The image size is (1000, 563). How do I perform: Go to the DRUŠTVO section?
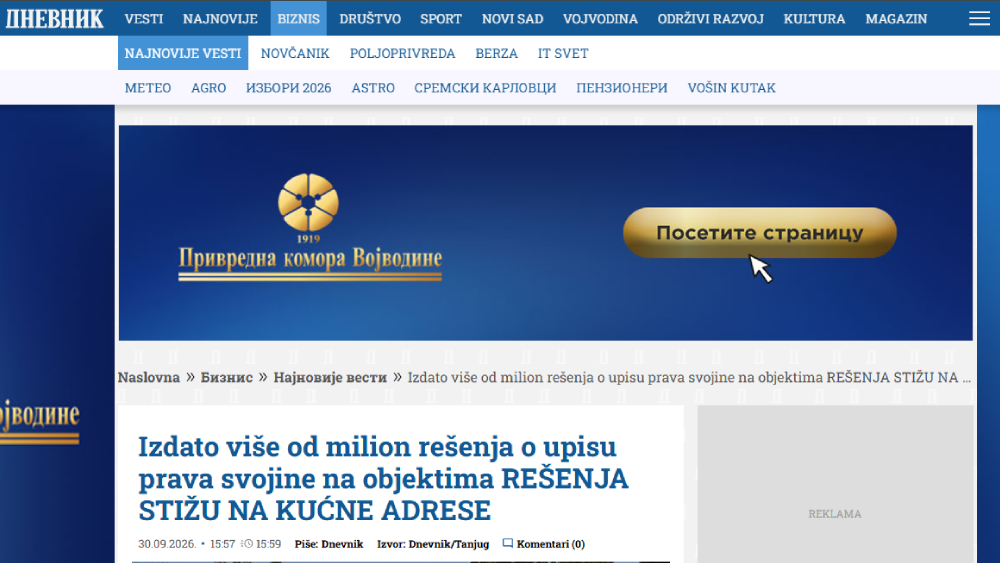(x=370, y=18)
